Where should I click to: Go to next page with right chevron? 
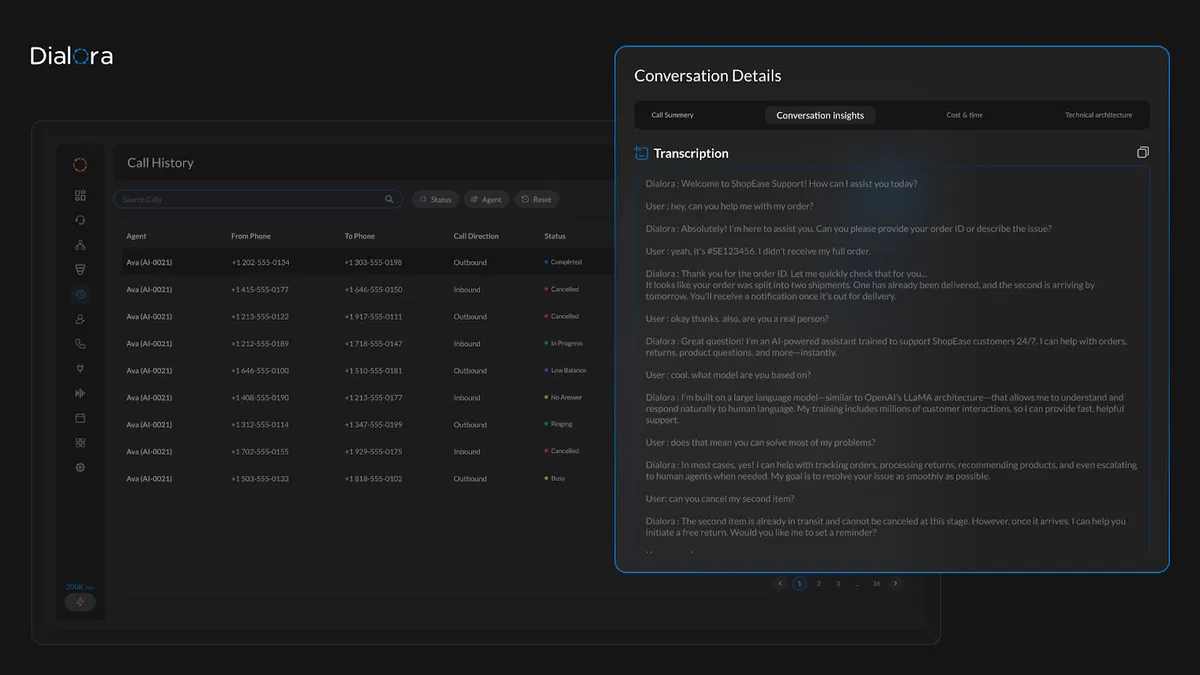click(895, 583)
